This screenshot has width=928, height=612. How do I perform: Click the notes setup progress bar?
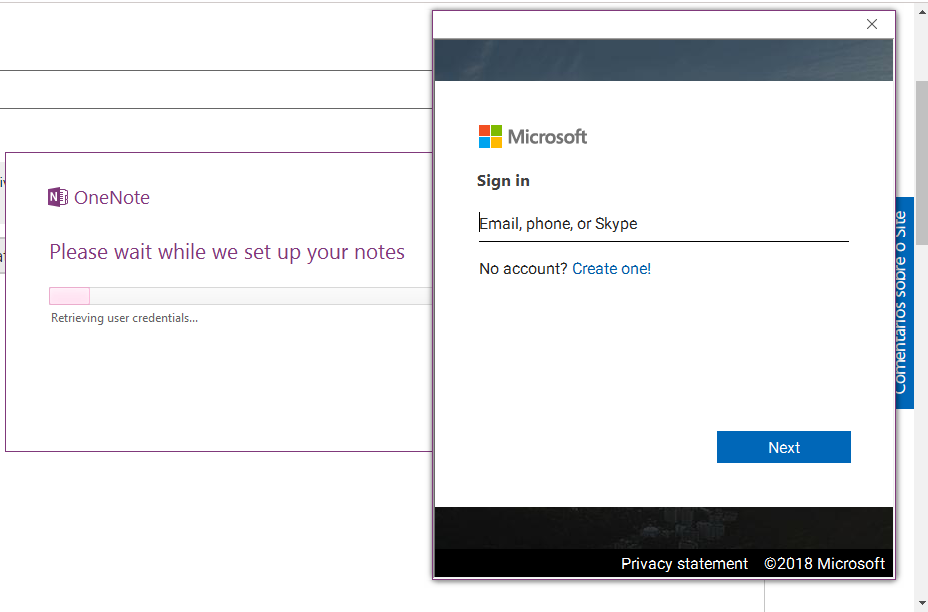click(240, 296)
